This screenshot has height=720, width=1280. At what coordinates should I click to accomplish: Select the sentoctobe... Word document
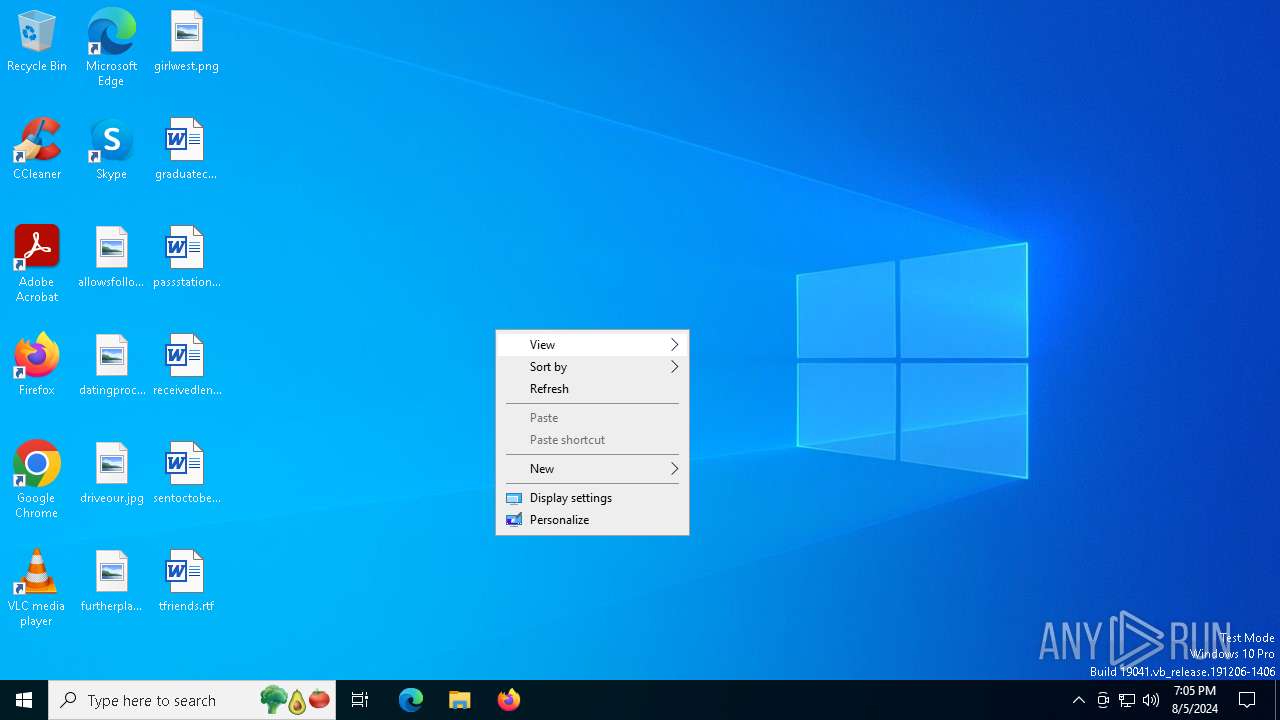coord(186,474)
